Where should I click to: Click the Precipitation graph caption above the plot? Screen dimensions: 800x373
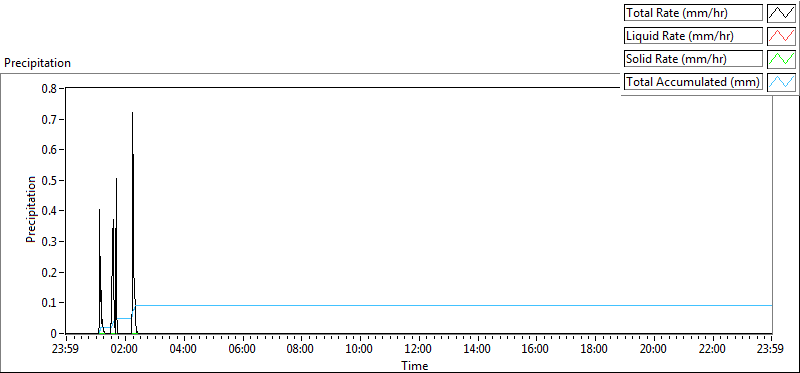tap(37, 63)
